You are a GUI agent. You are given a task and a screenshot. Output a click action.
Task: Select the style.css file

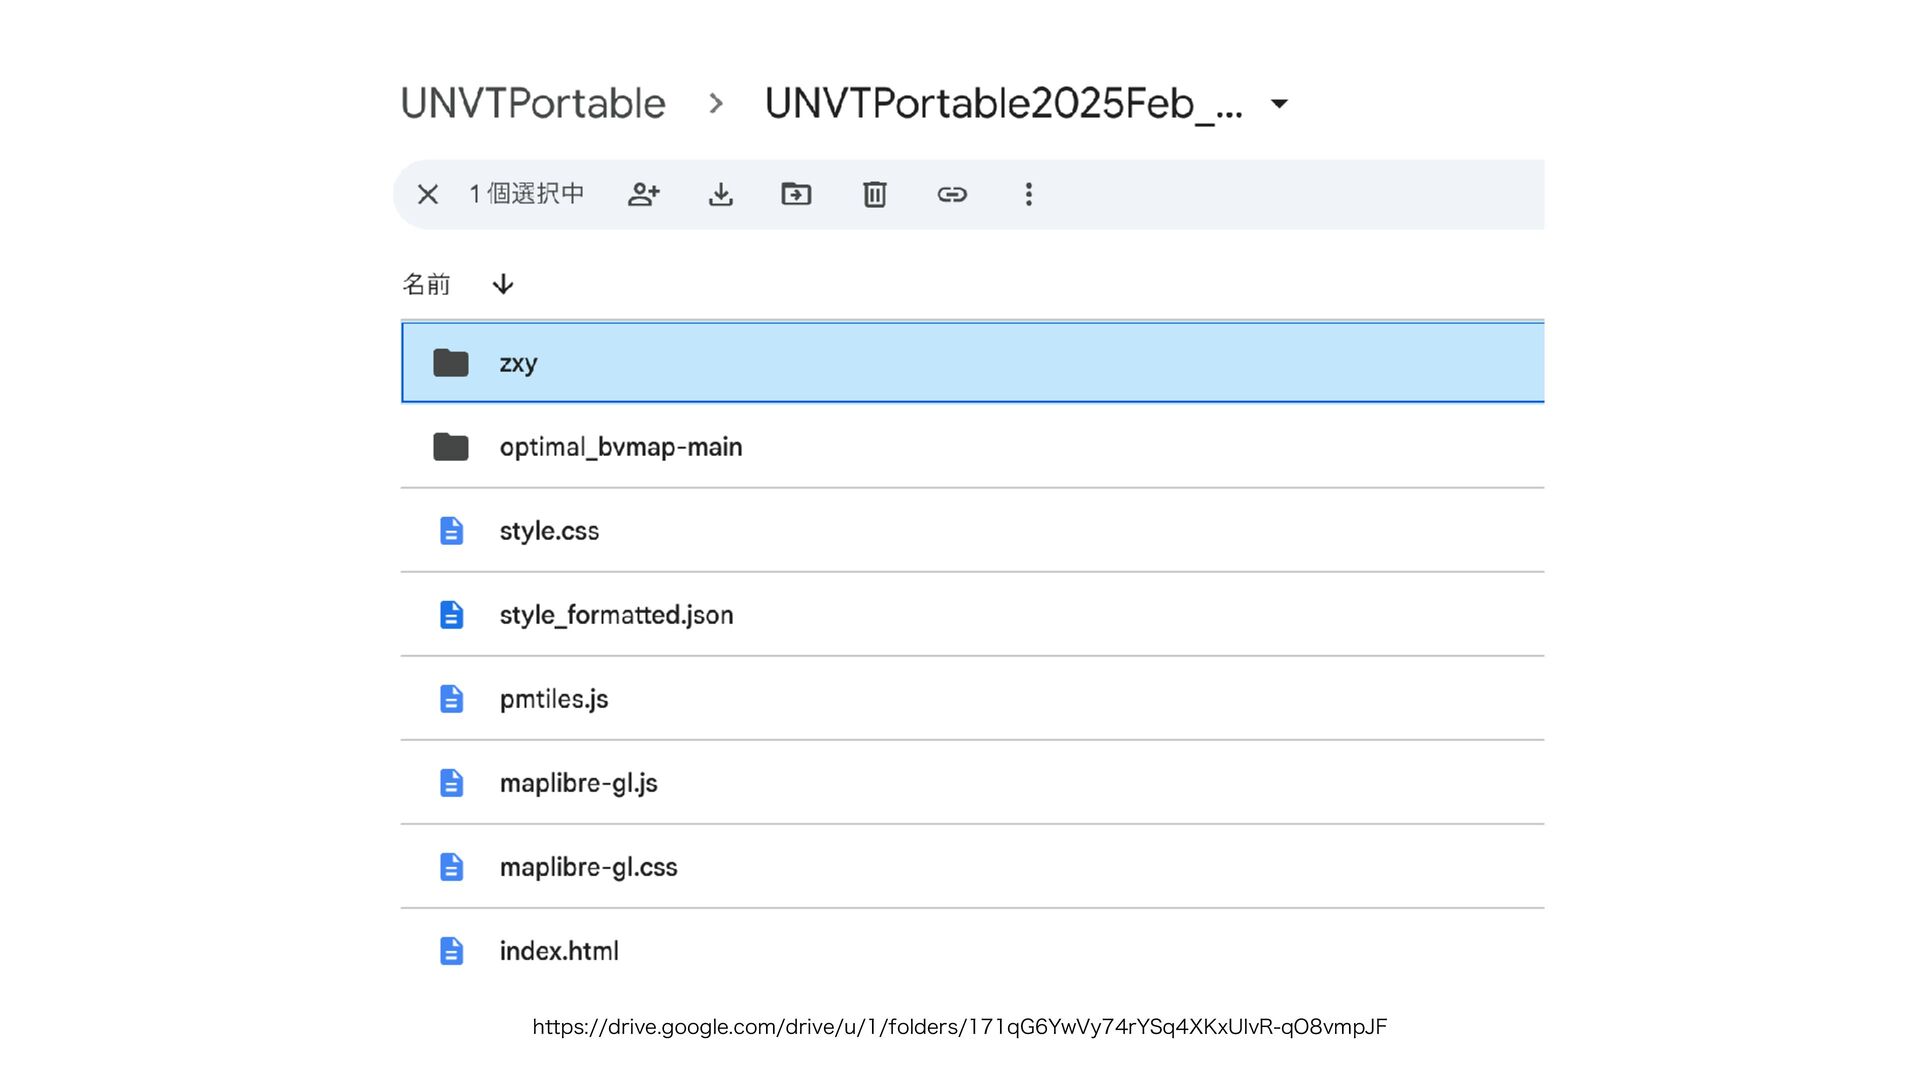tap(549, 531)
